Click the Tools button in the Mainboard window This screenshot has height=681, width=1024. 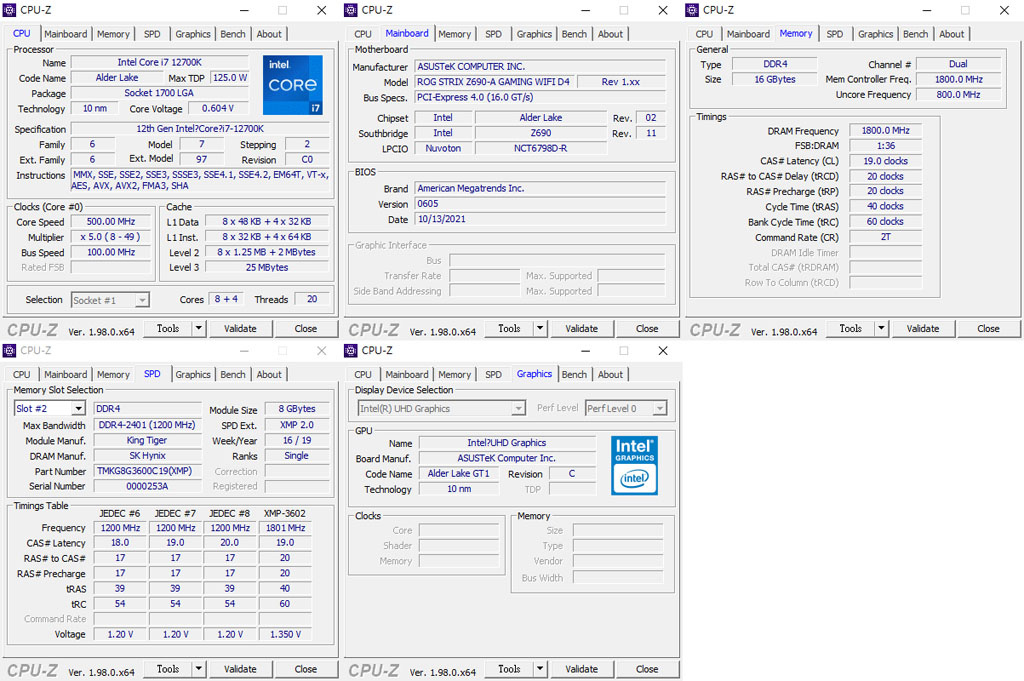509,328
